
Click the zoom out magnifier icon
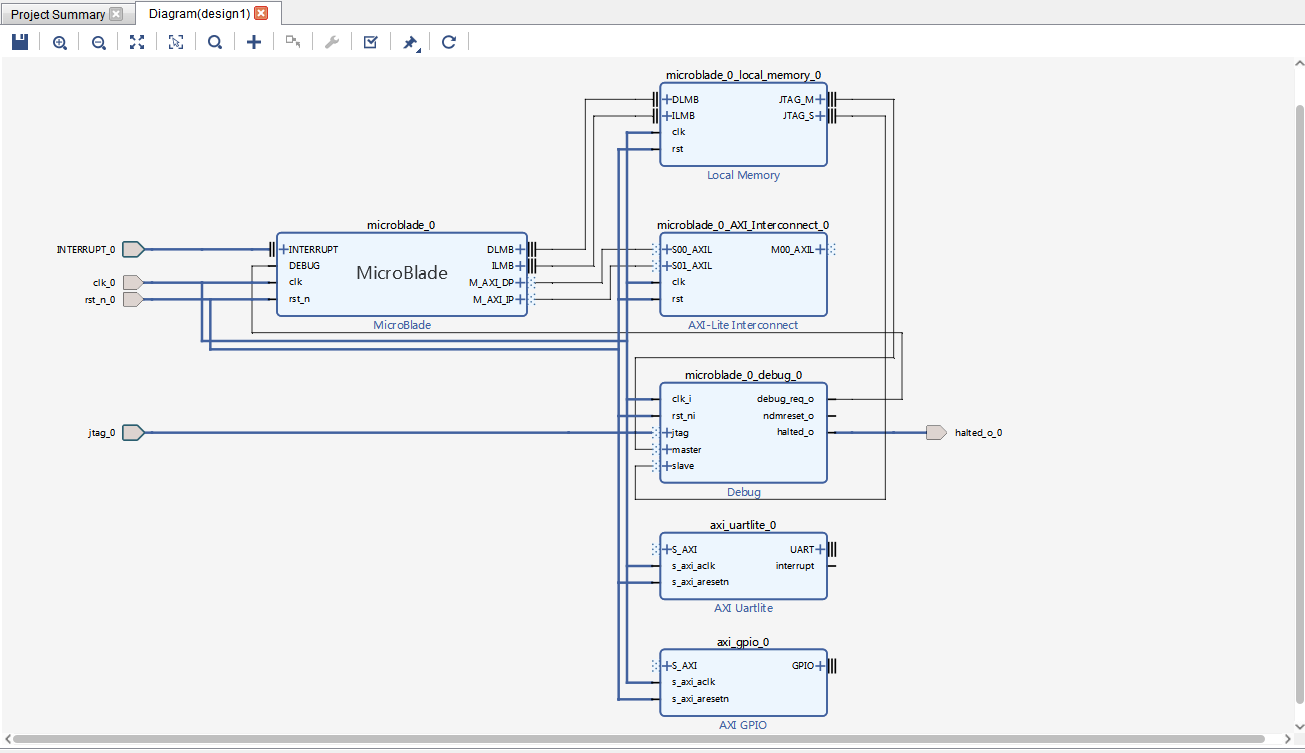click(98, 42)
